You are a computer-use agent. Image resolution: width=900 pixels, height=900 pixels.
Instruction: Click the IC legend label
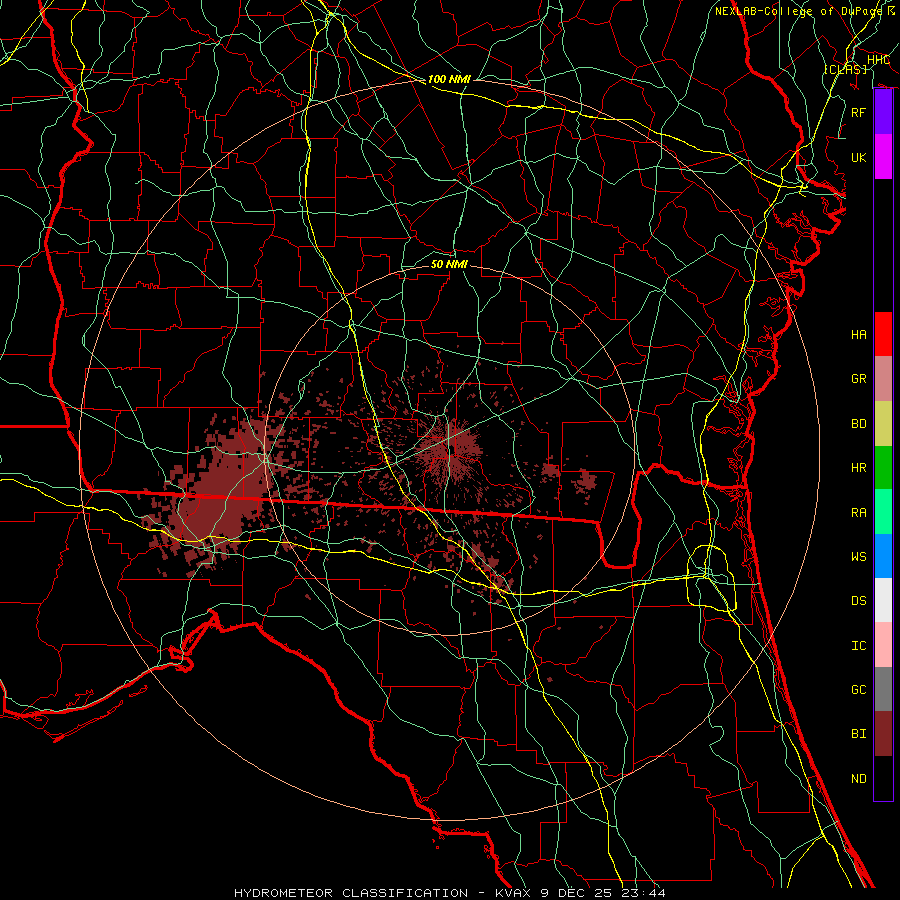click(x=858, y=646)
